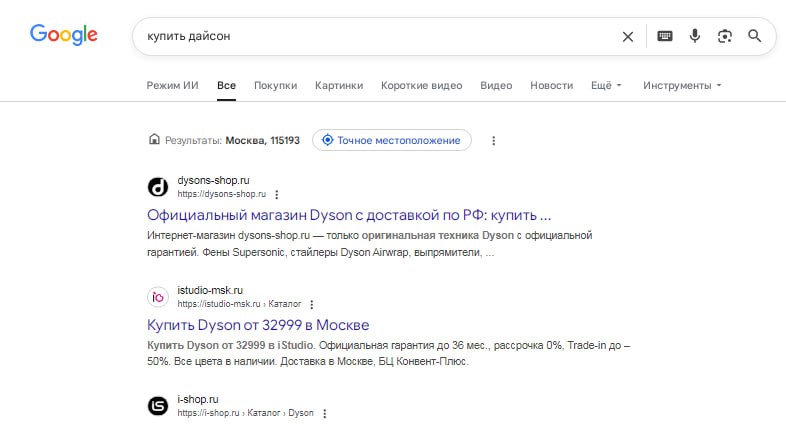Open three-dot menu for dysons-shop.ru result
This screenshot has height=425, width=786.
(x=277, y=194)
